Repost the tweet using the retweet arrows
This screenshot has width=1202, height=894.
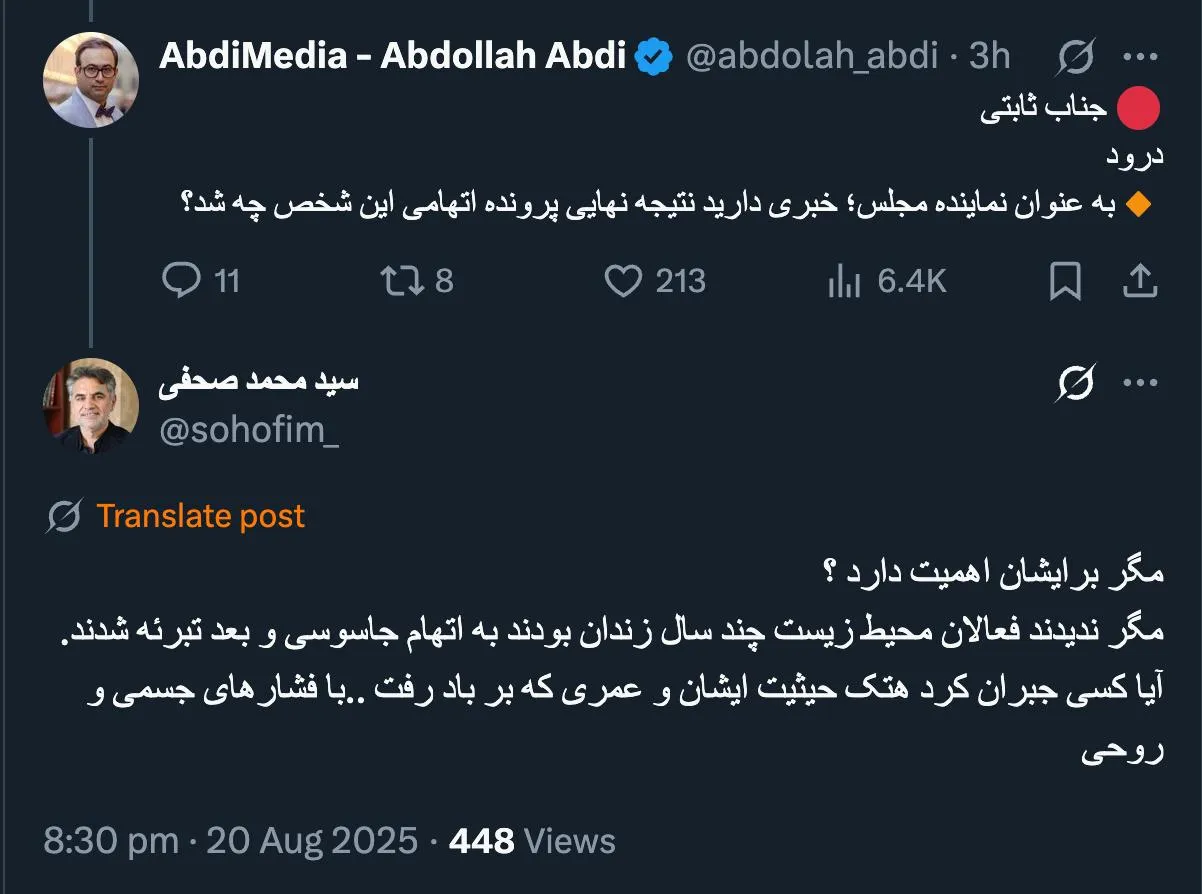(x=404, y=281)
